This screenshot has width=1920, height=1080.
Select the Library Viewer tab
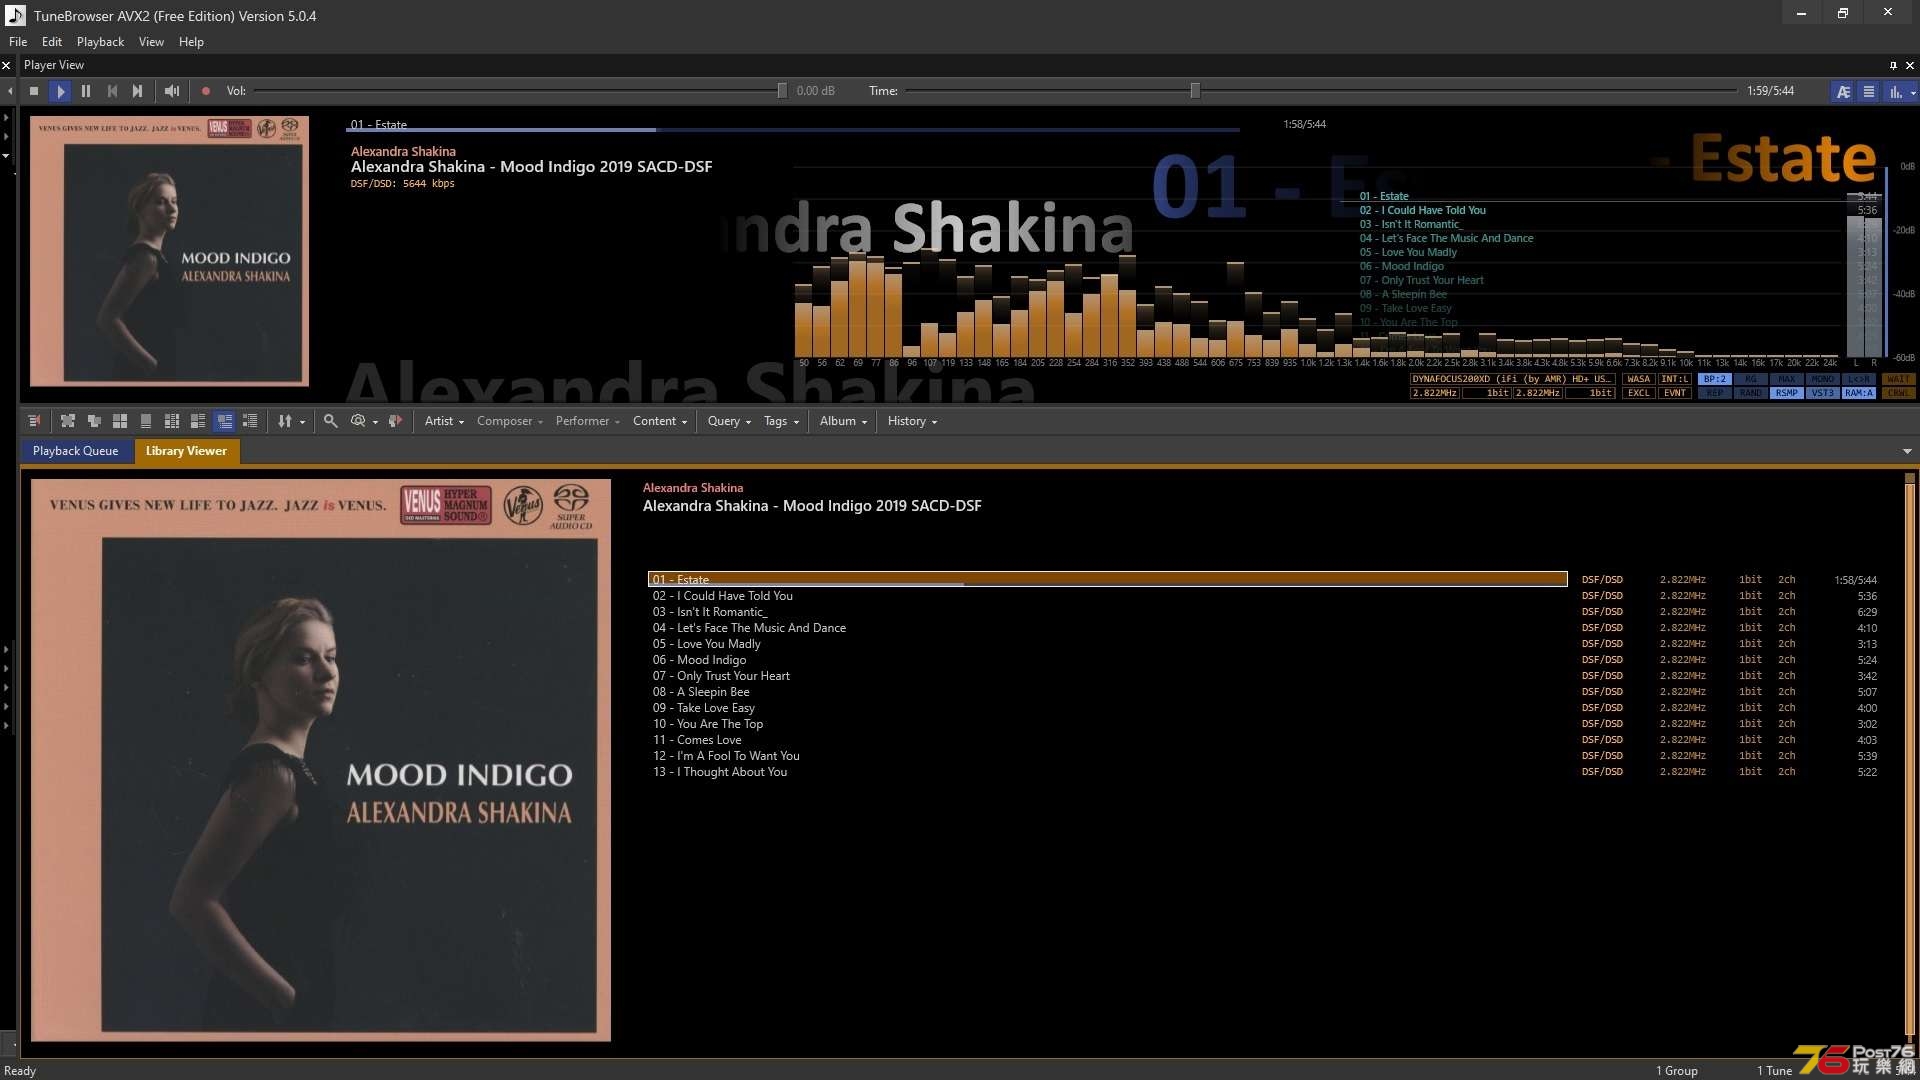pyautogui.click(x=186, y=451)
